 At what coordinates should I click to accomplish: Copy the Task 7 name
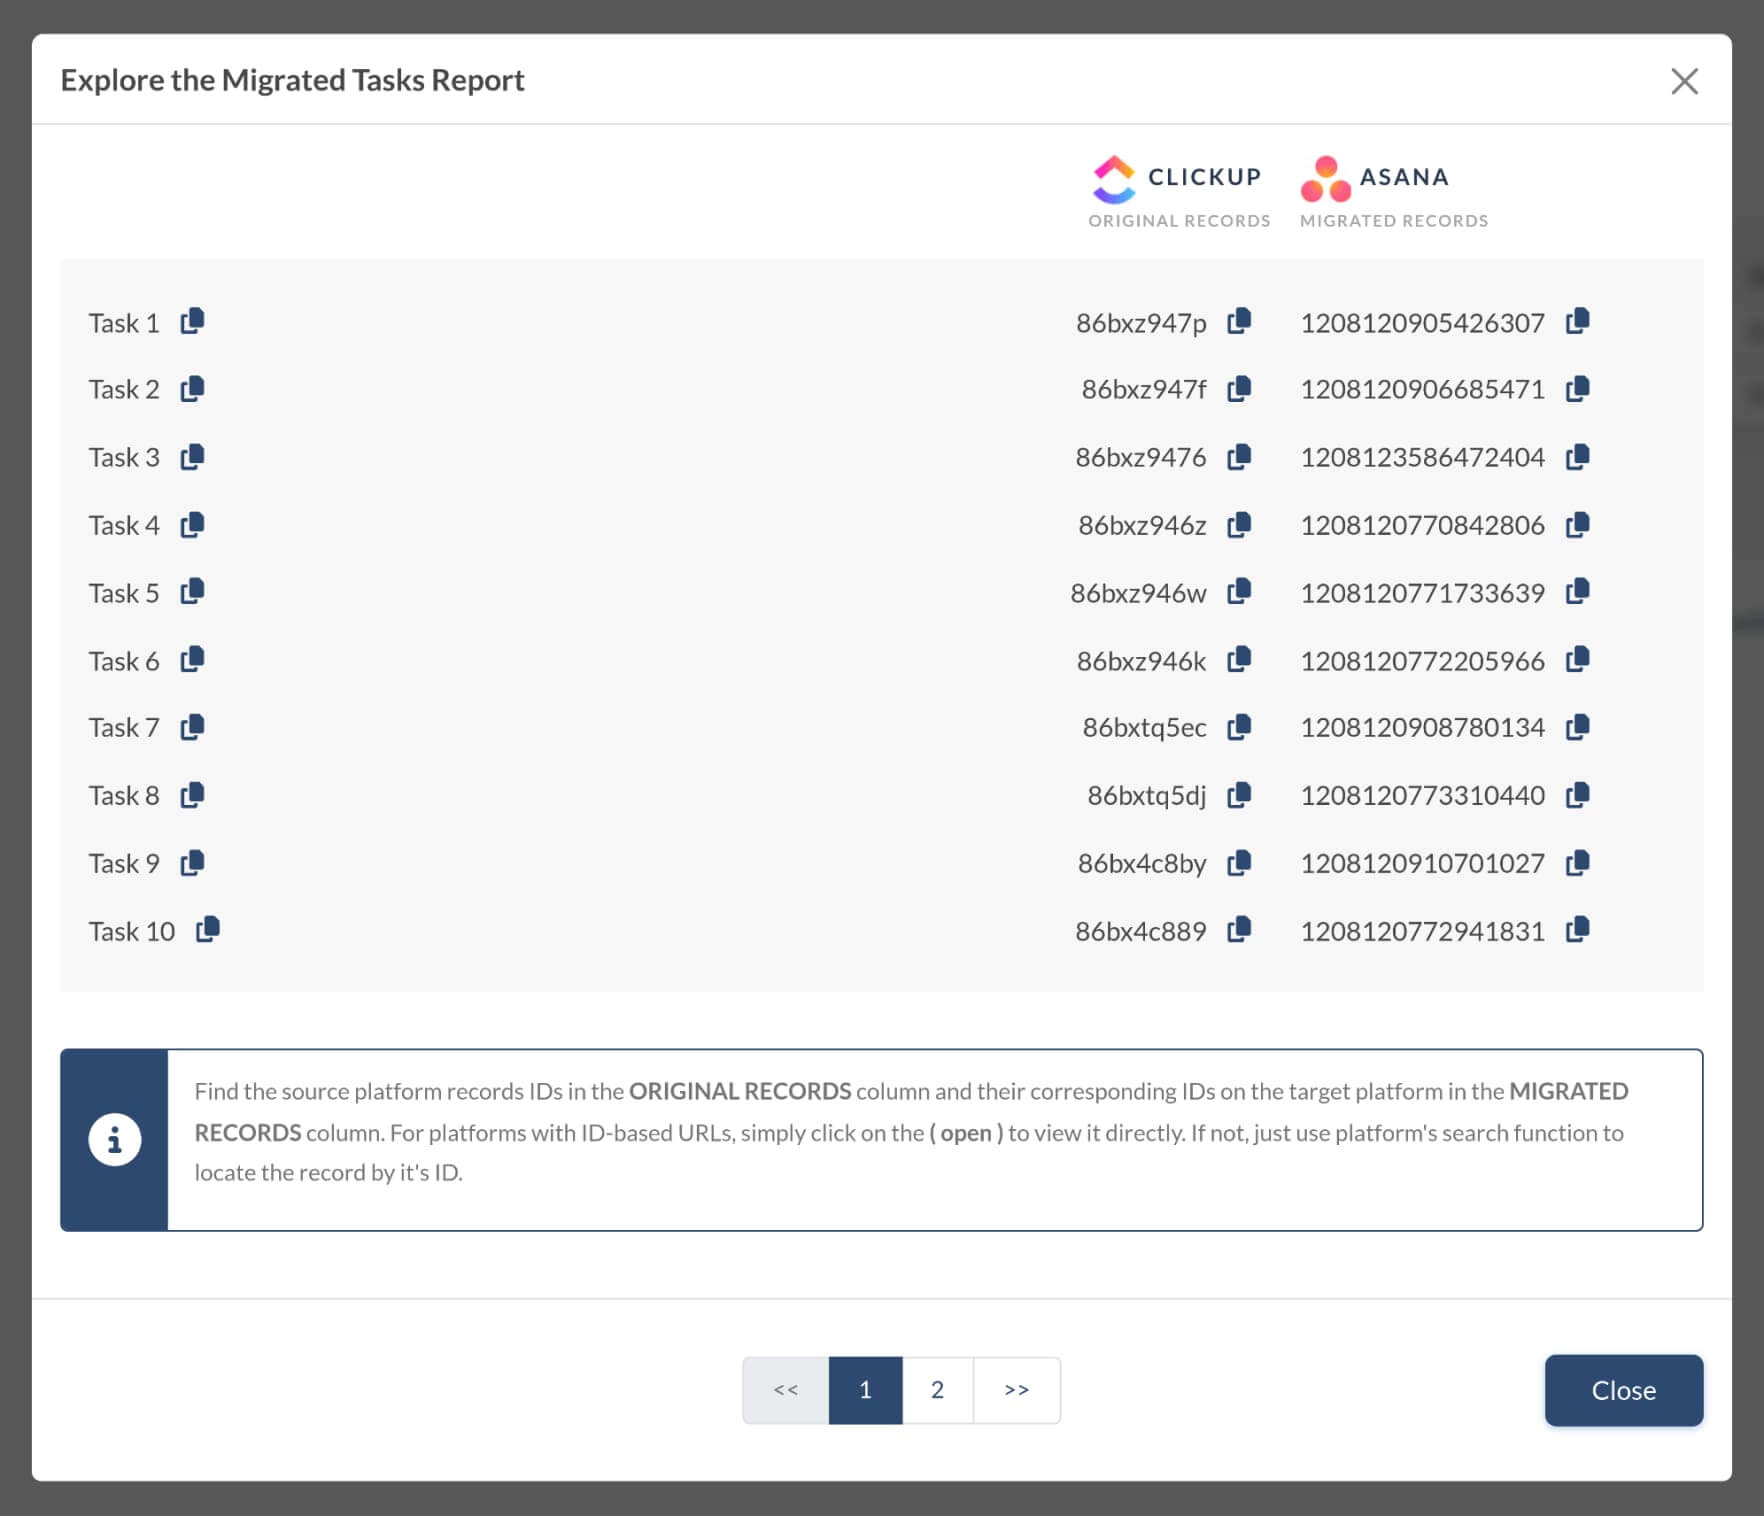coord(192,726)
